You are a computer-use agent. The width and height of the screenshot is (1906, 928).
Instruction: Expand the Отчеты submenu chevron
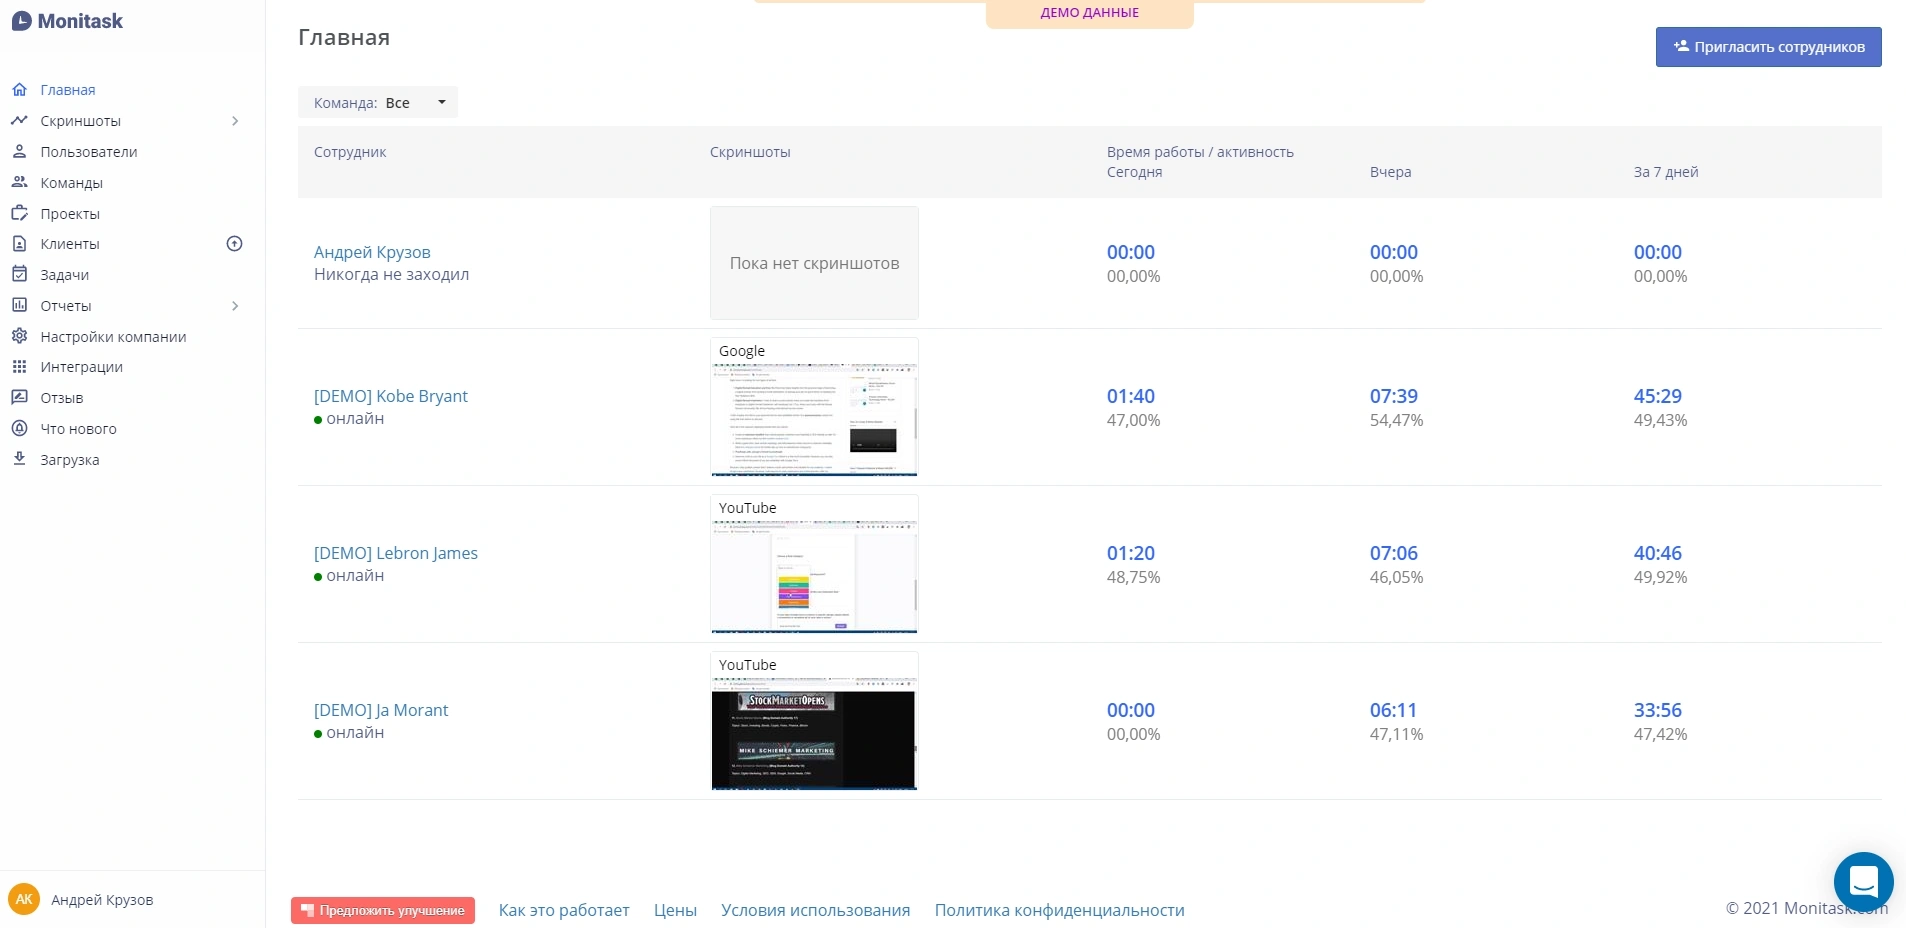235,306
